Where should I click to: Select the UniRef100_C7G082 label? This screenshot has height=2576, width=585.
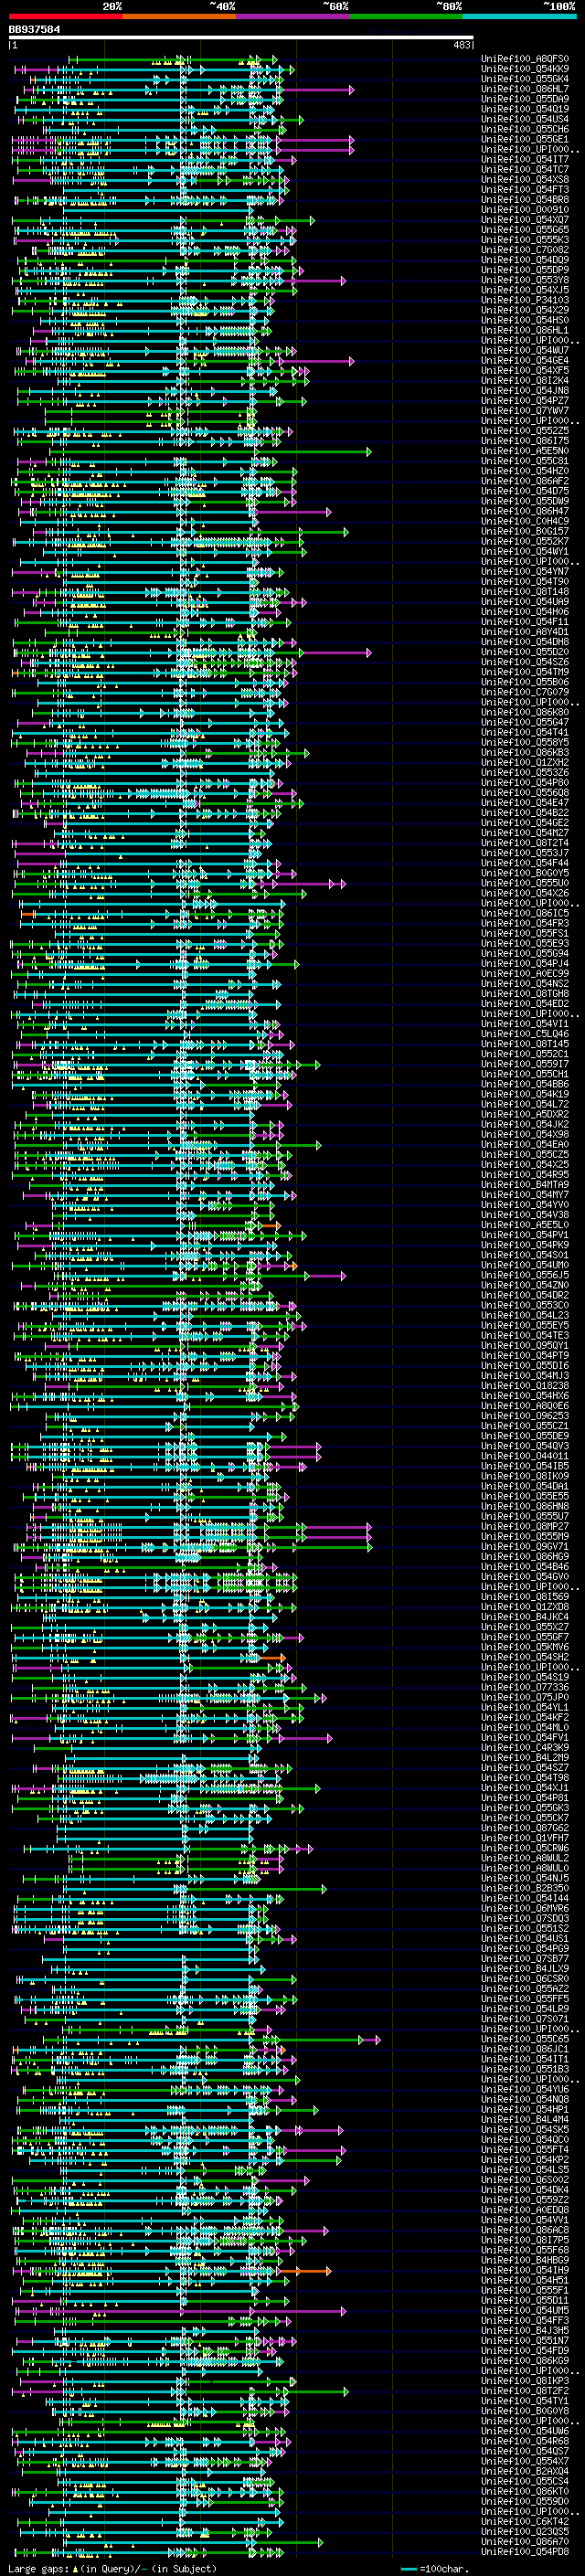524,250
